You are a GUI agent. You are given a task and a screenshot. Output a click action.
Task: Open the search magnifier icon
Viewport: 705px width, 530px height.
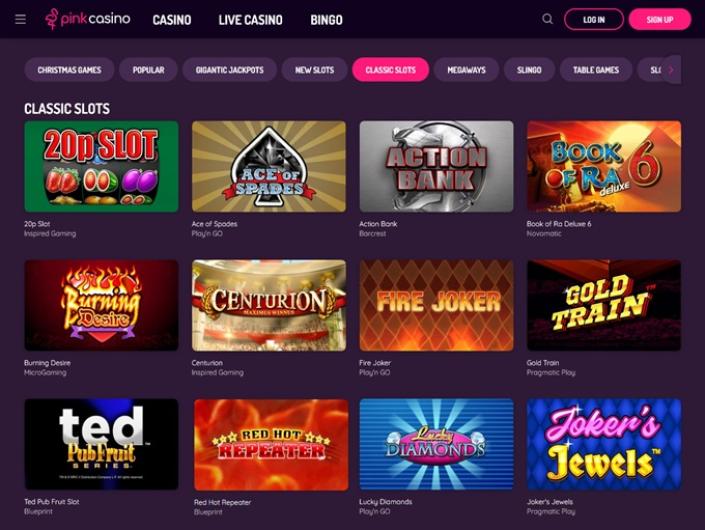click(x=547, y=19)
